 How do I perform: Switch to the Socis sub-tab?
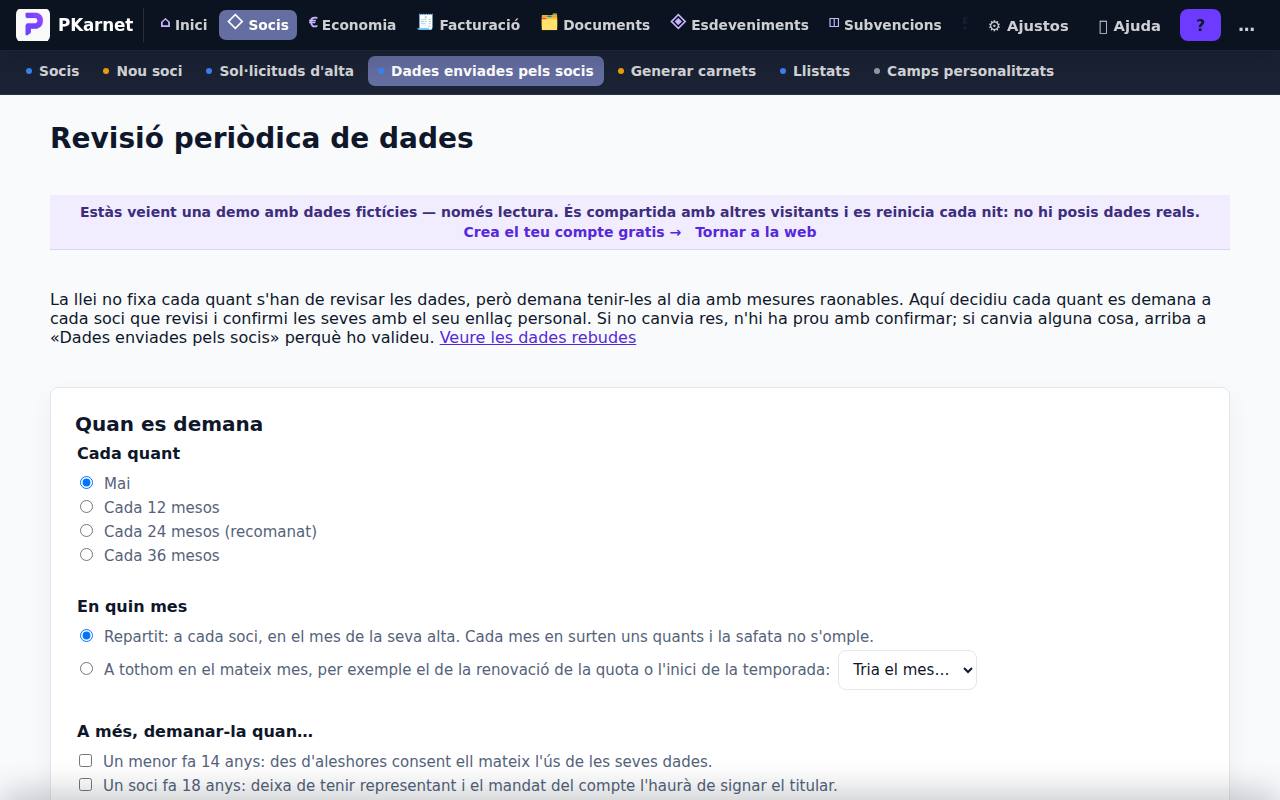tap(52, 71)
